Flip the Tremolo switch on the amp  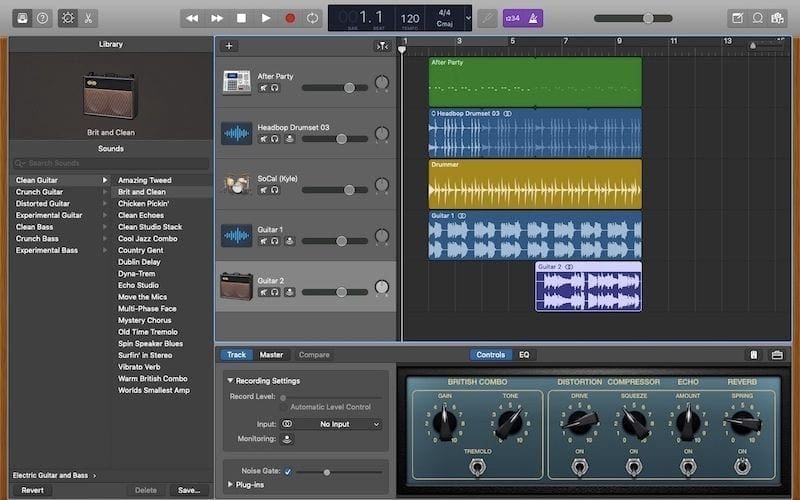tap(477, 467)
